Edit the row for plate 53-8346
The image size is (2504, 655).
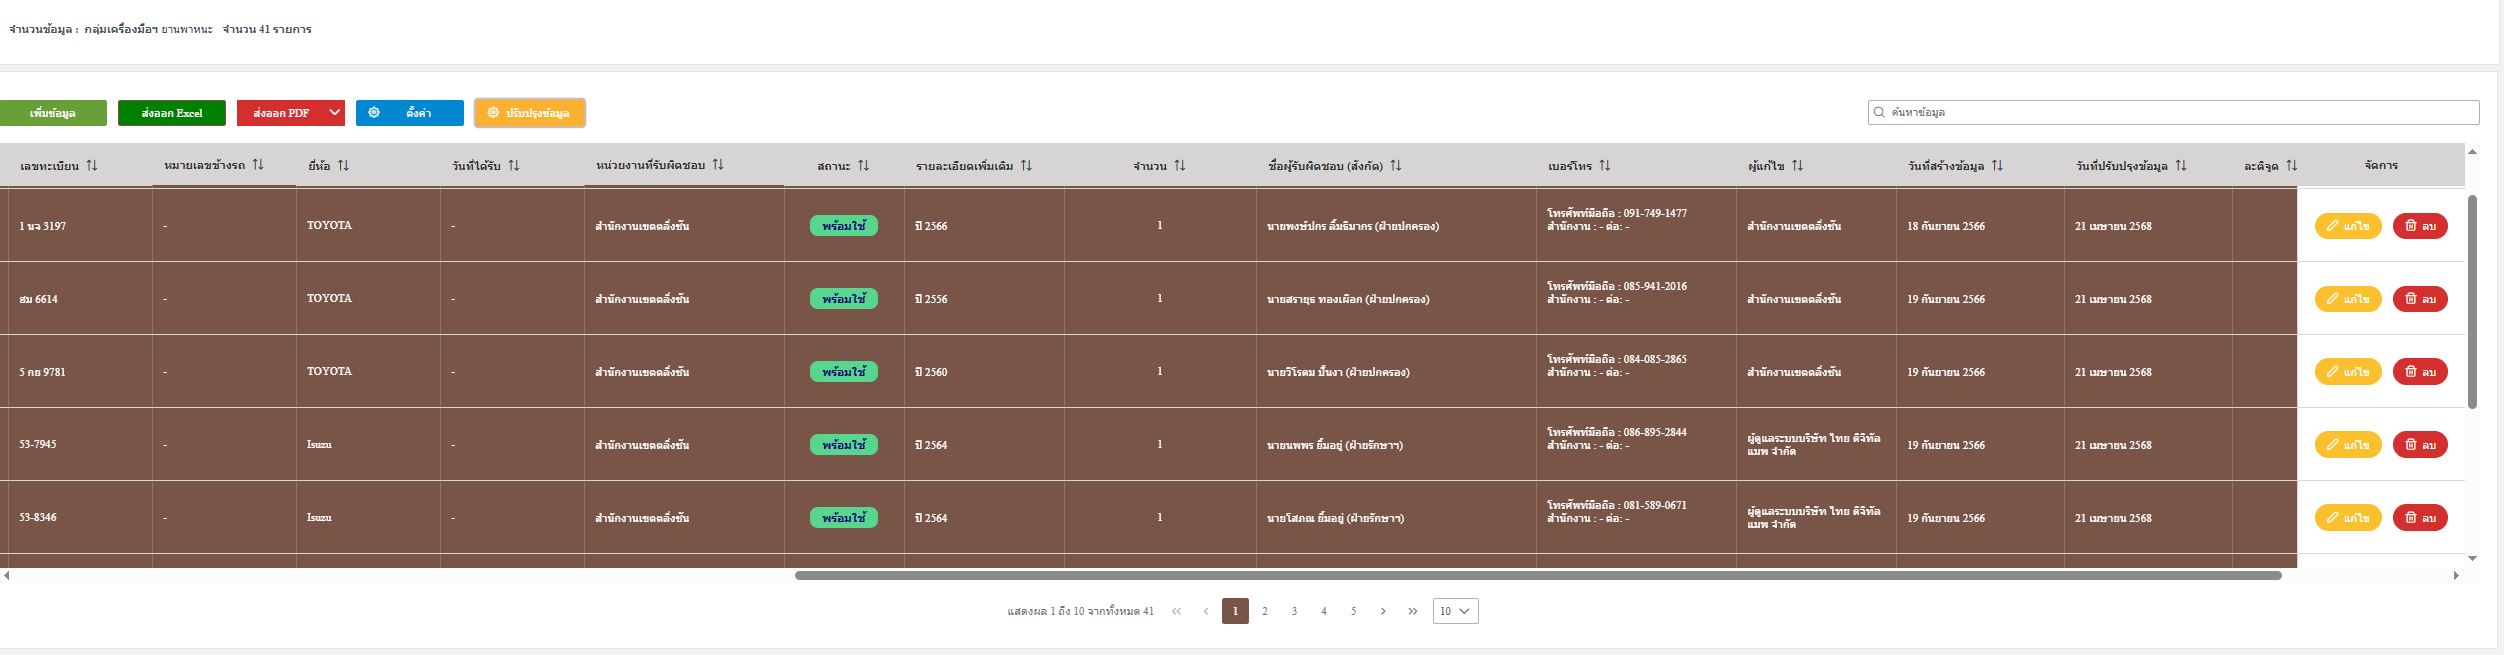click(2348, 518)
